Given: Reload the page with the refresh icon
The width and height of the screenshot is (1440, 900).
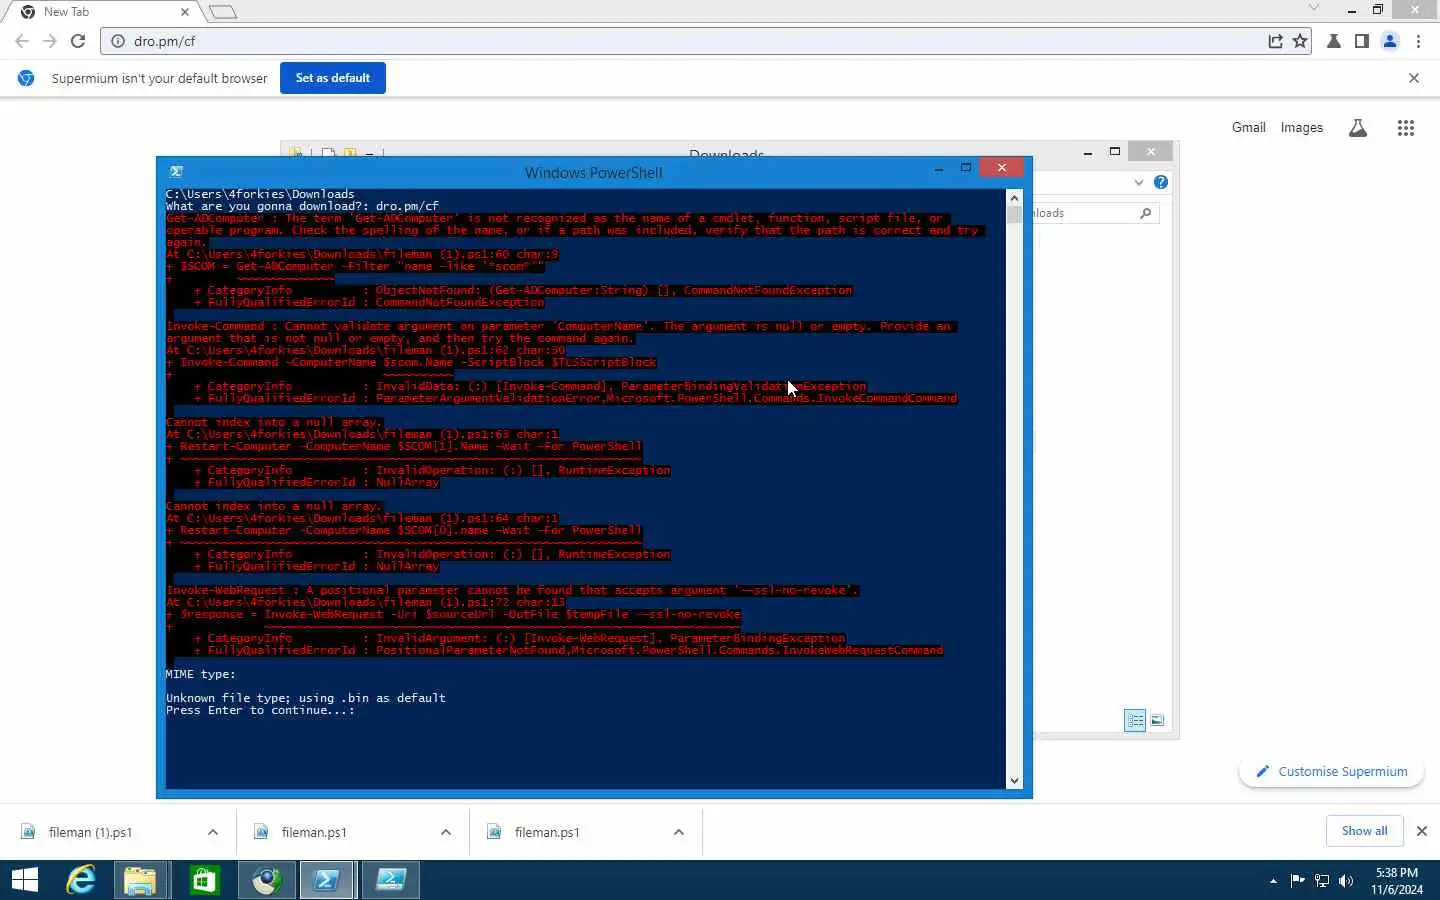Looking at the screenshot, I should pyautogui.click(x=78, y=41).
